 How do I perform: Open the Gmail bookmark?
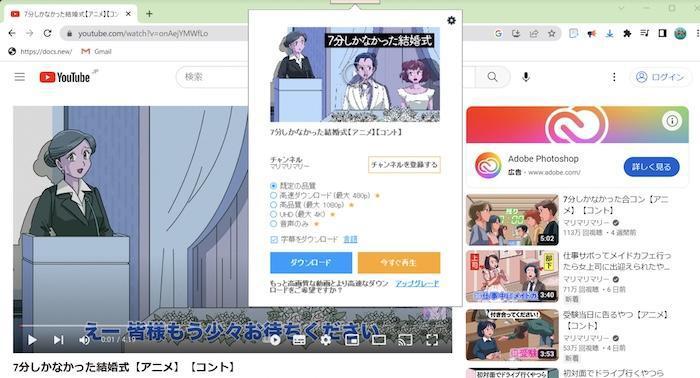pos(96,51)
